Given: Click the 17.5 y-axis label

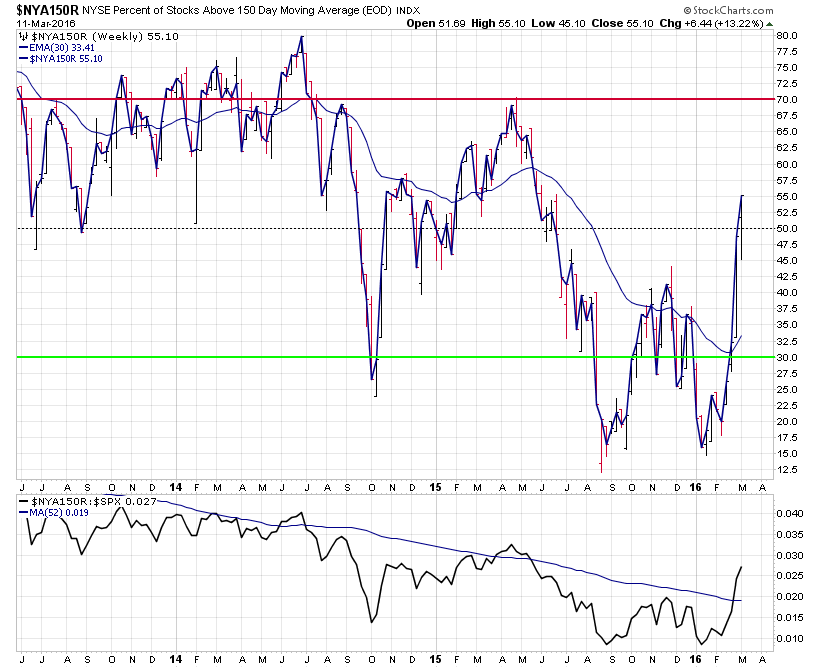Looking at the screenshot, I should (787, 438).
